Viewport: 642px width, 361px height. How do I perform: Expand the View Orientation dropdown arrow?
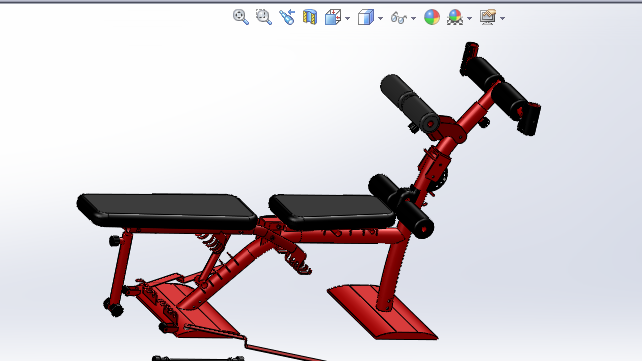tap(348, 18)
